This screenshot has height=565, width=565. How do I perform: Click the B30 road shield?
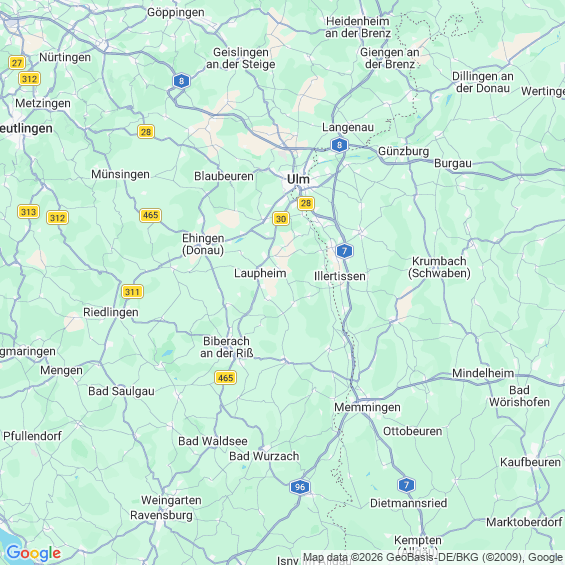pos(281,219)
